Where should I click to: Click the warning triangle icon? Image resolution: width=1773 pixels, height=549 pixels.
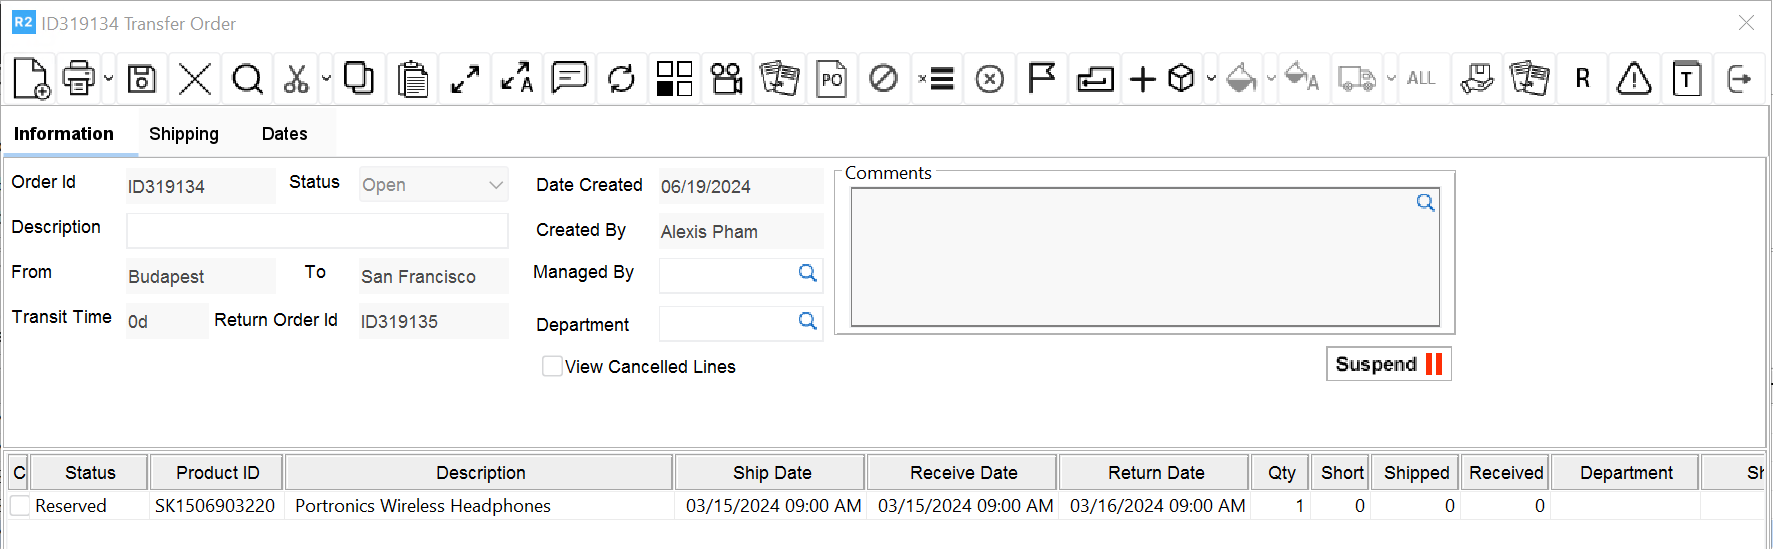click(x=1634, y=78)
